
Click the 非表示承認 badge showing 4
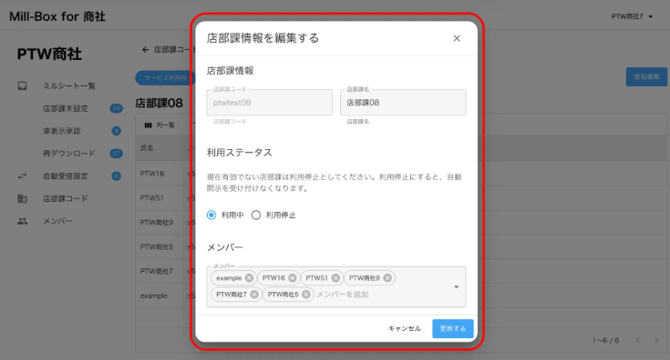116,131
